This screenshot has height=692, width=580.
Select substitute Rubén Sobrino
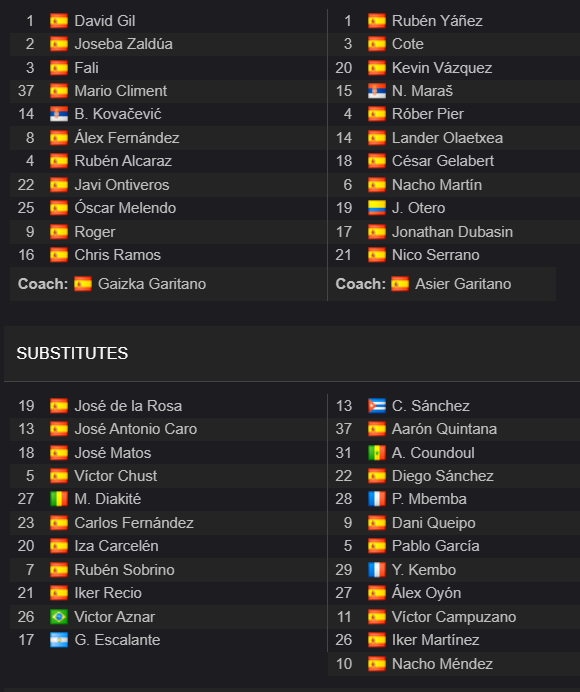click(x=124, y=570)
